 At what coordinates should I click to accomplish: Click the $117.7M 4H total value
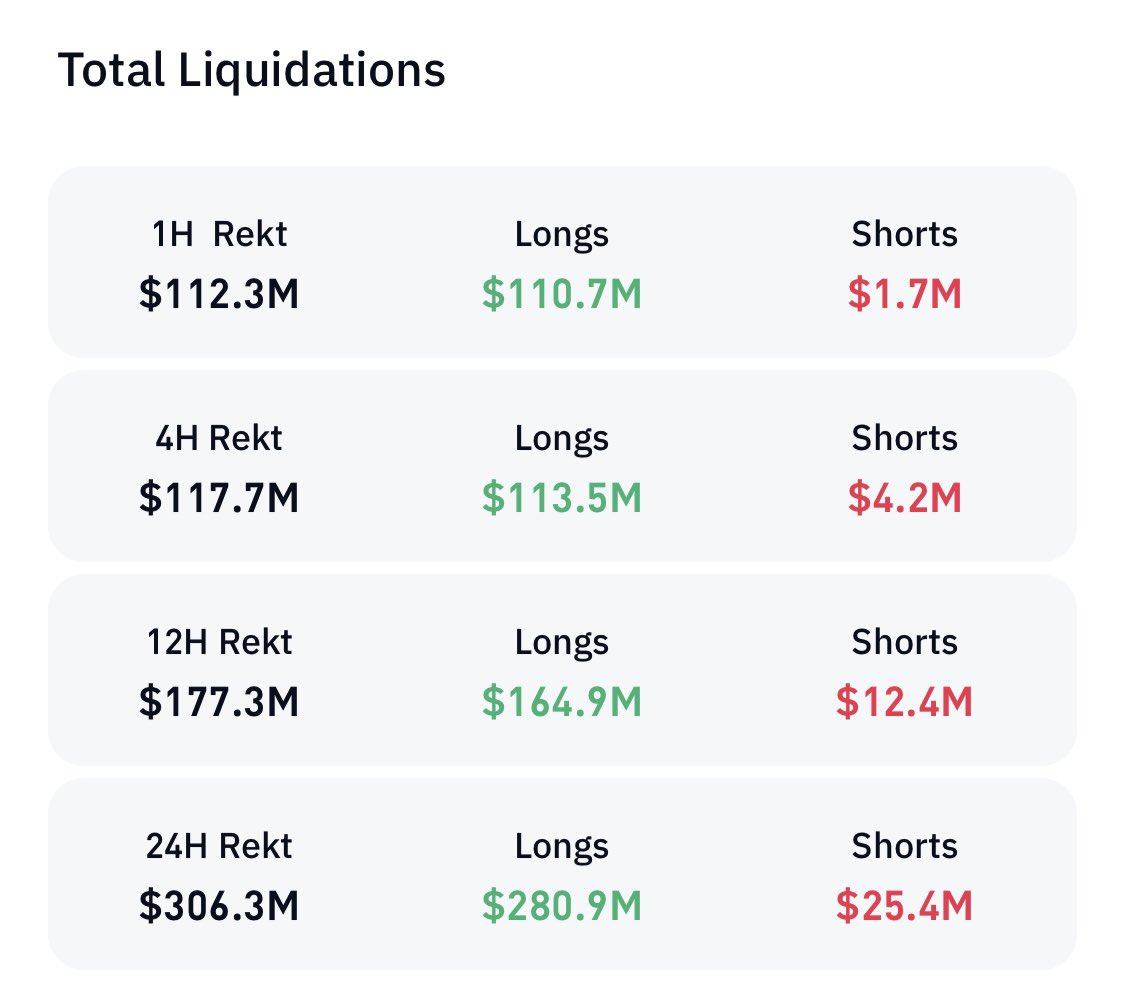pos(219,497)
